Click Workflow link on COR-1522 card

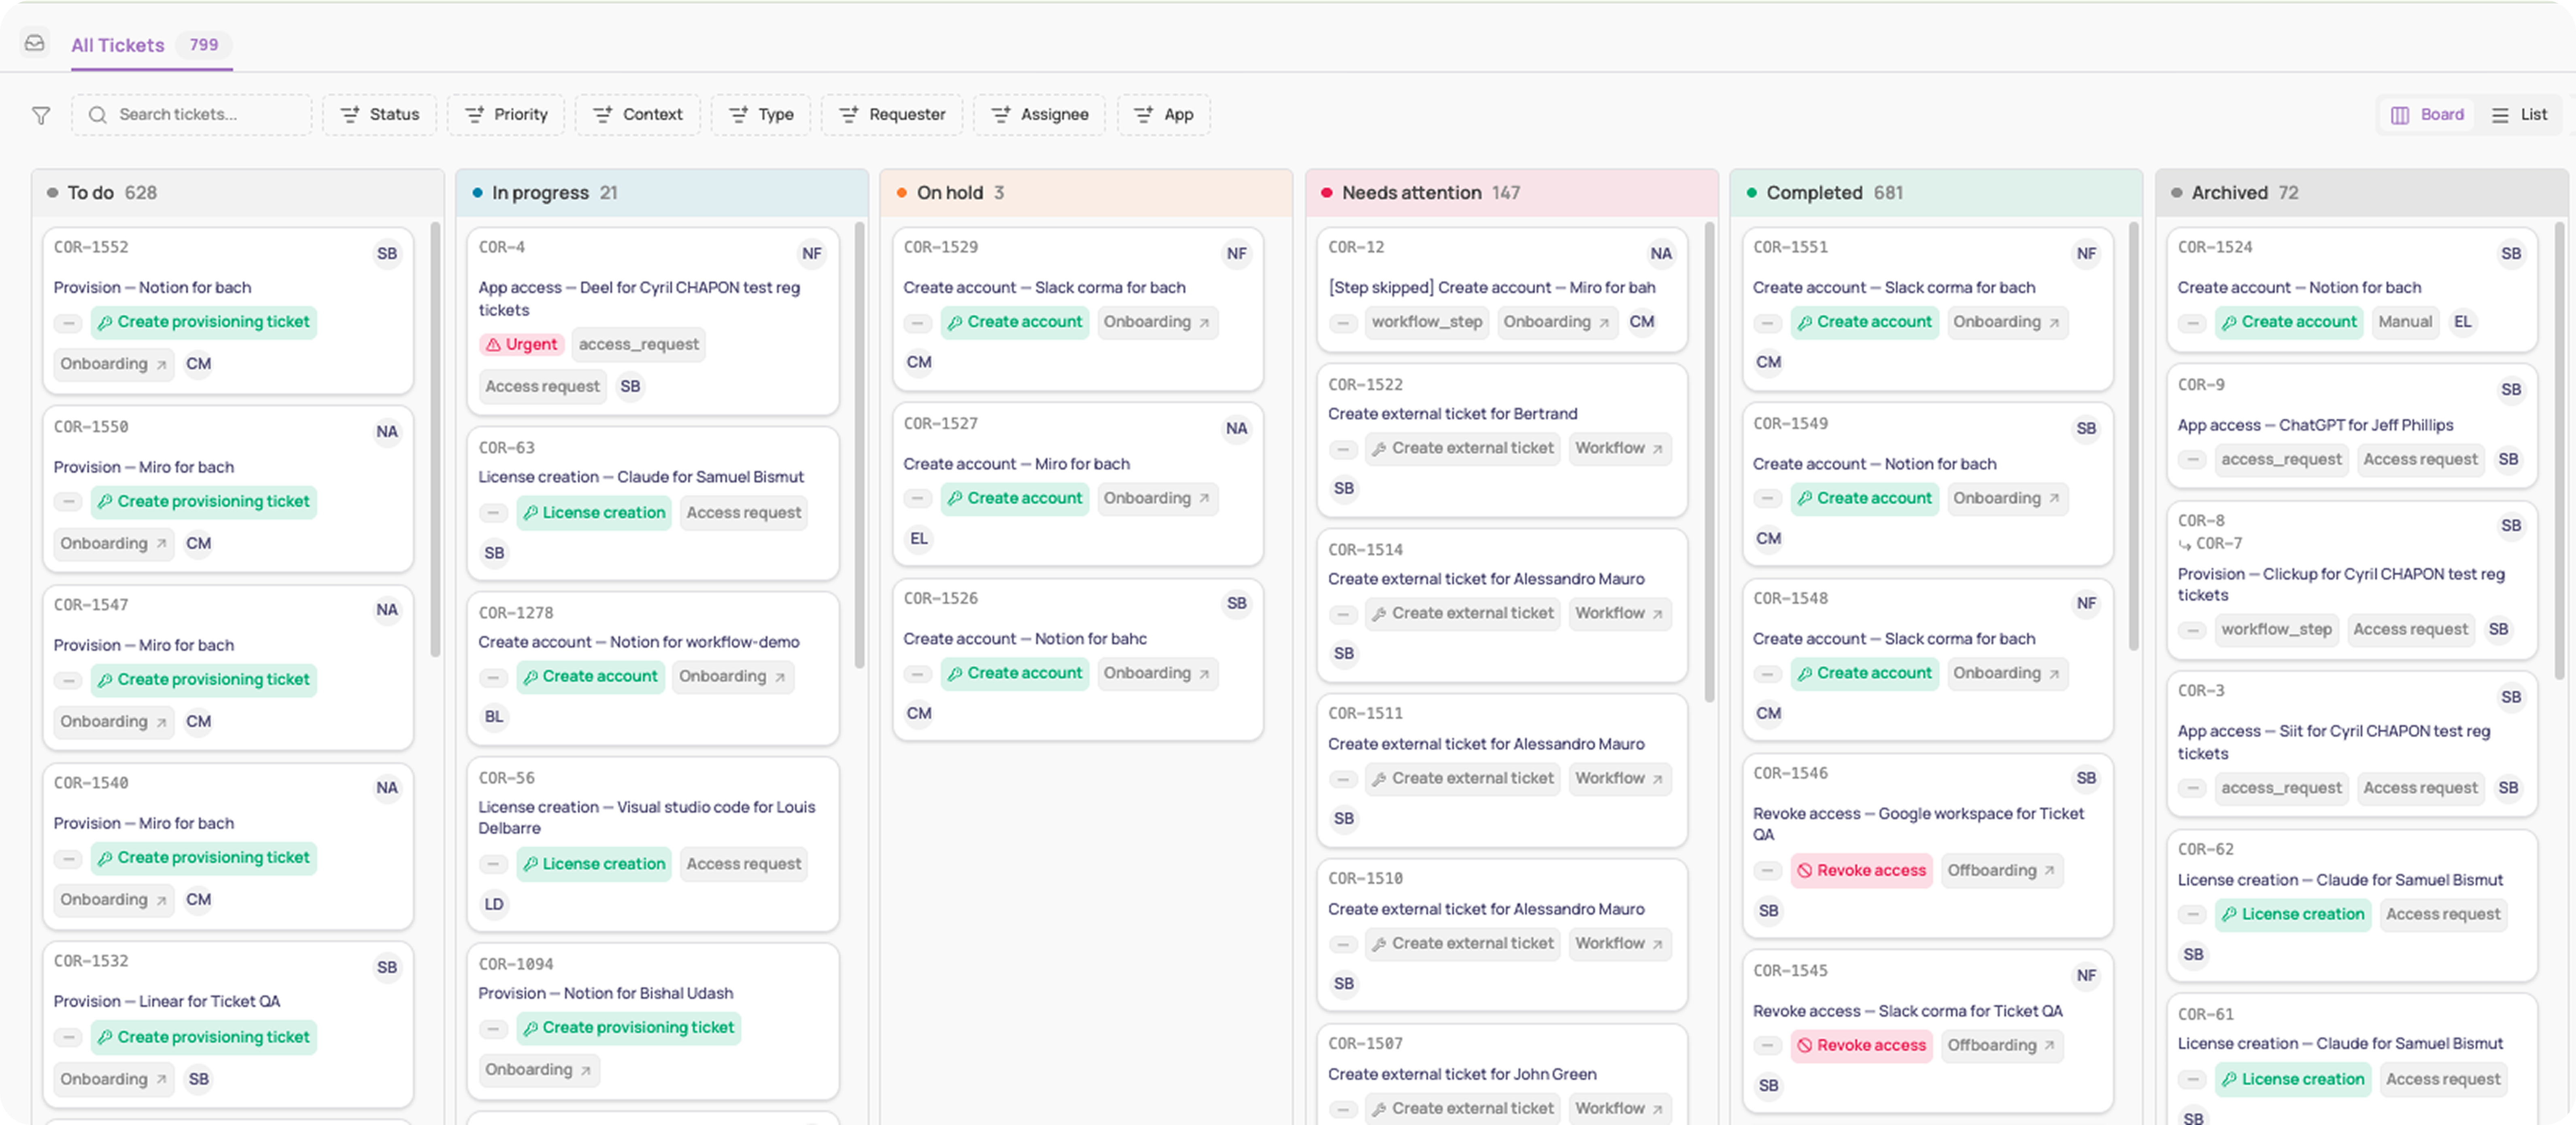coord(1620,449)
